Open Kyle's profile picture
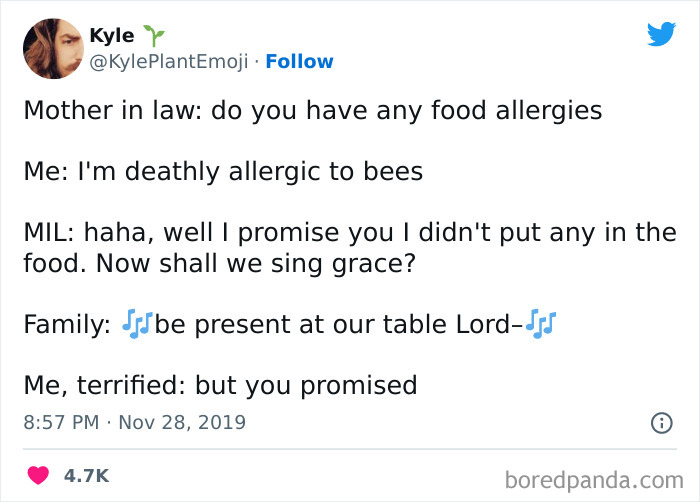Screen dimensions: 700x502 [x=52, y=47]
